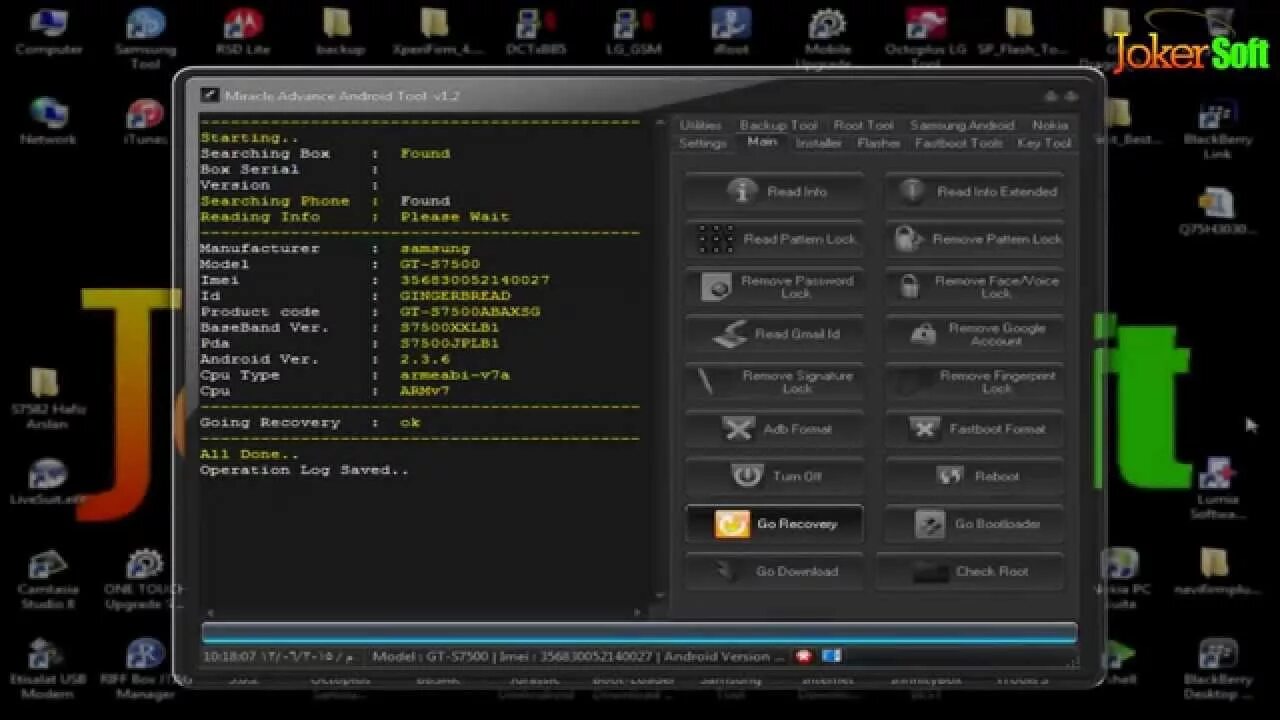Open Computer desktop icon
The width and height of the screenshot is (1280, 720).
coord(48,32)
